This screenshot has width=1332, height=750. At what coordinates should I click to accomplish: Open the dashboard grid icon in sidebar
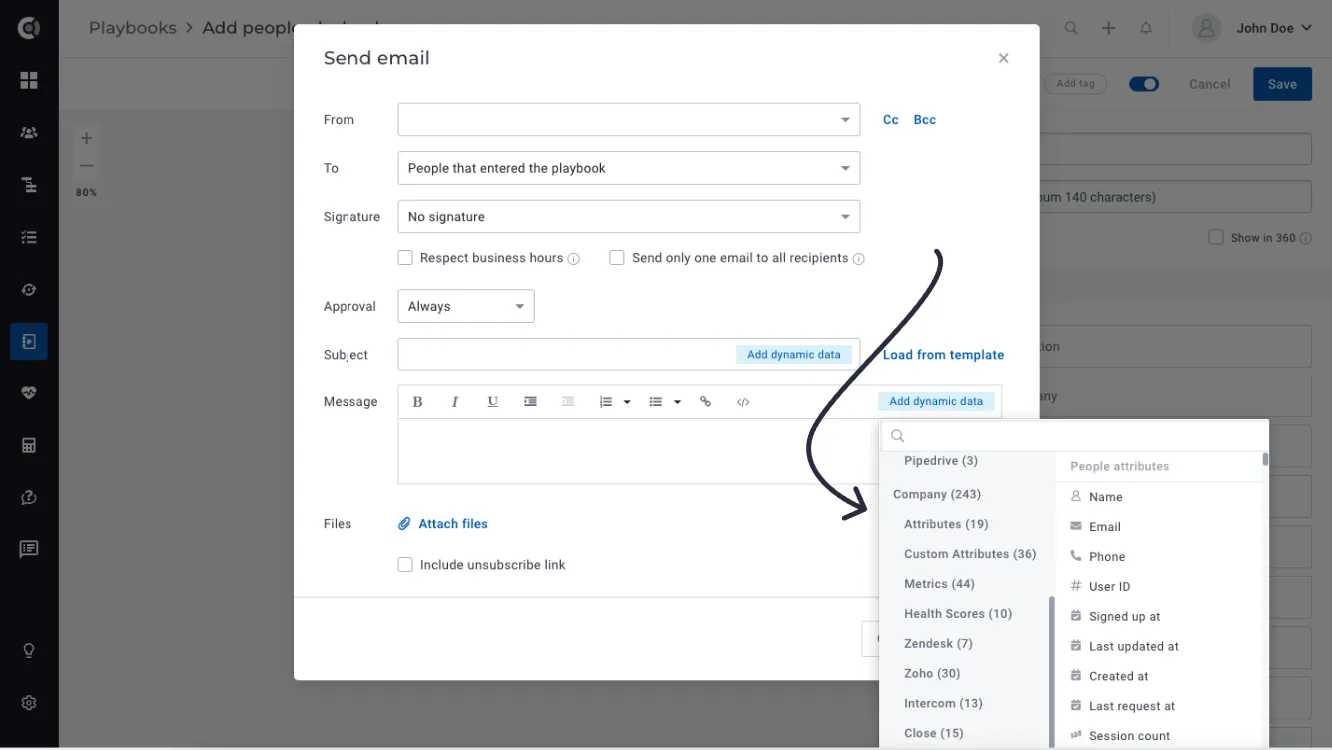click(x=29, y=80)
